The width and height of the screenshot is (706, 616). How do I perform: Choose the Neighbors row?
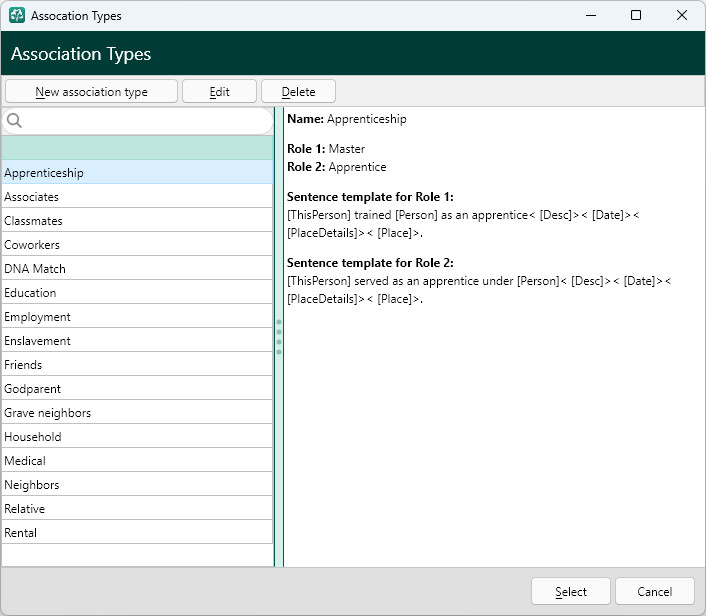point(137,485)
